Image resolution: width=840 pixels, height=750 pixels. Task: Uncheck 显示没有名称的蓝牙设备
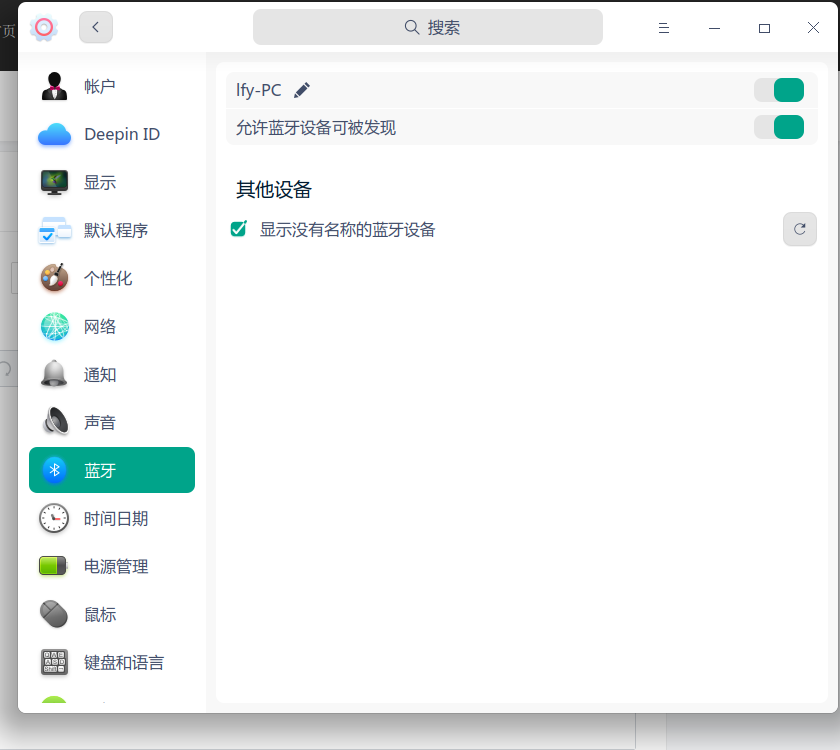[x=238, y=228]
